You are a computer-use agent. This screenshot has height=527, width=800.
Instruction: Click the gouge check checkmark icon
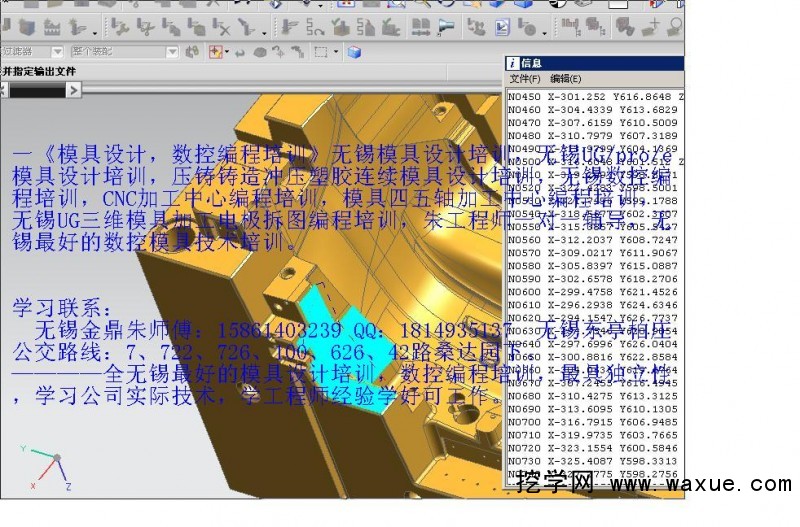(391, 27)
